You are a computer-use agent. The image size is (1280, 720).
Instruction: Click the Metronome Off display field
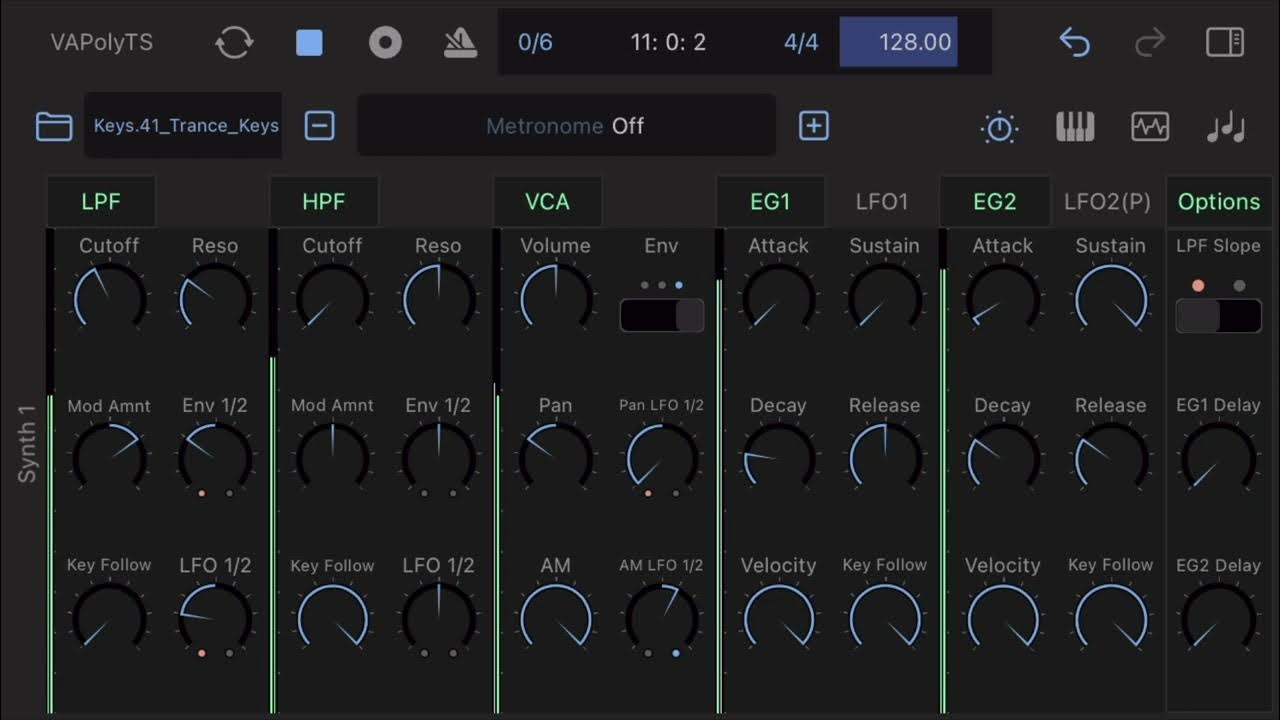coord(566,126)
